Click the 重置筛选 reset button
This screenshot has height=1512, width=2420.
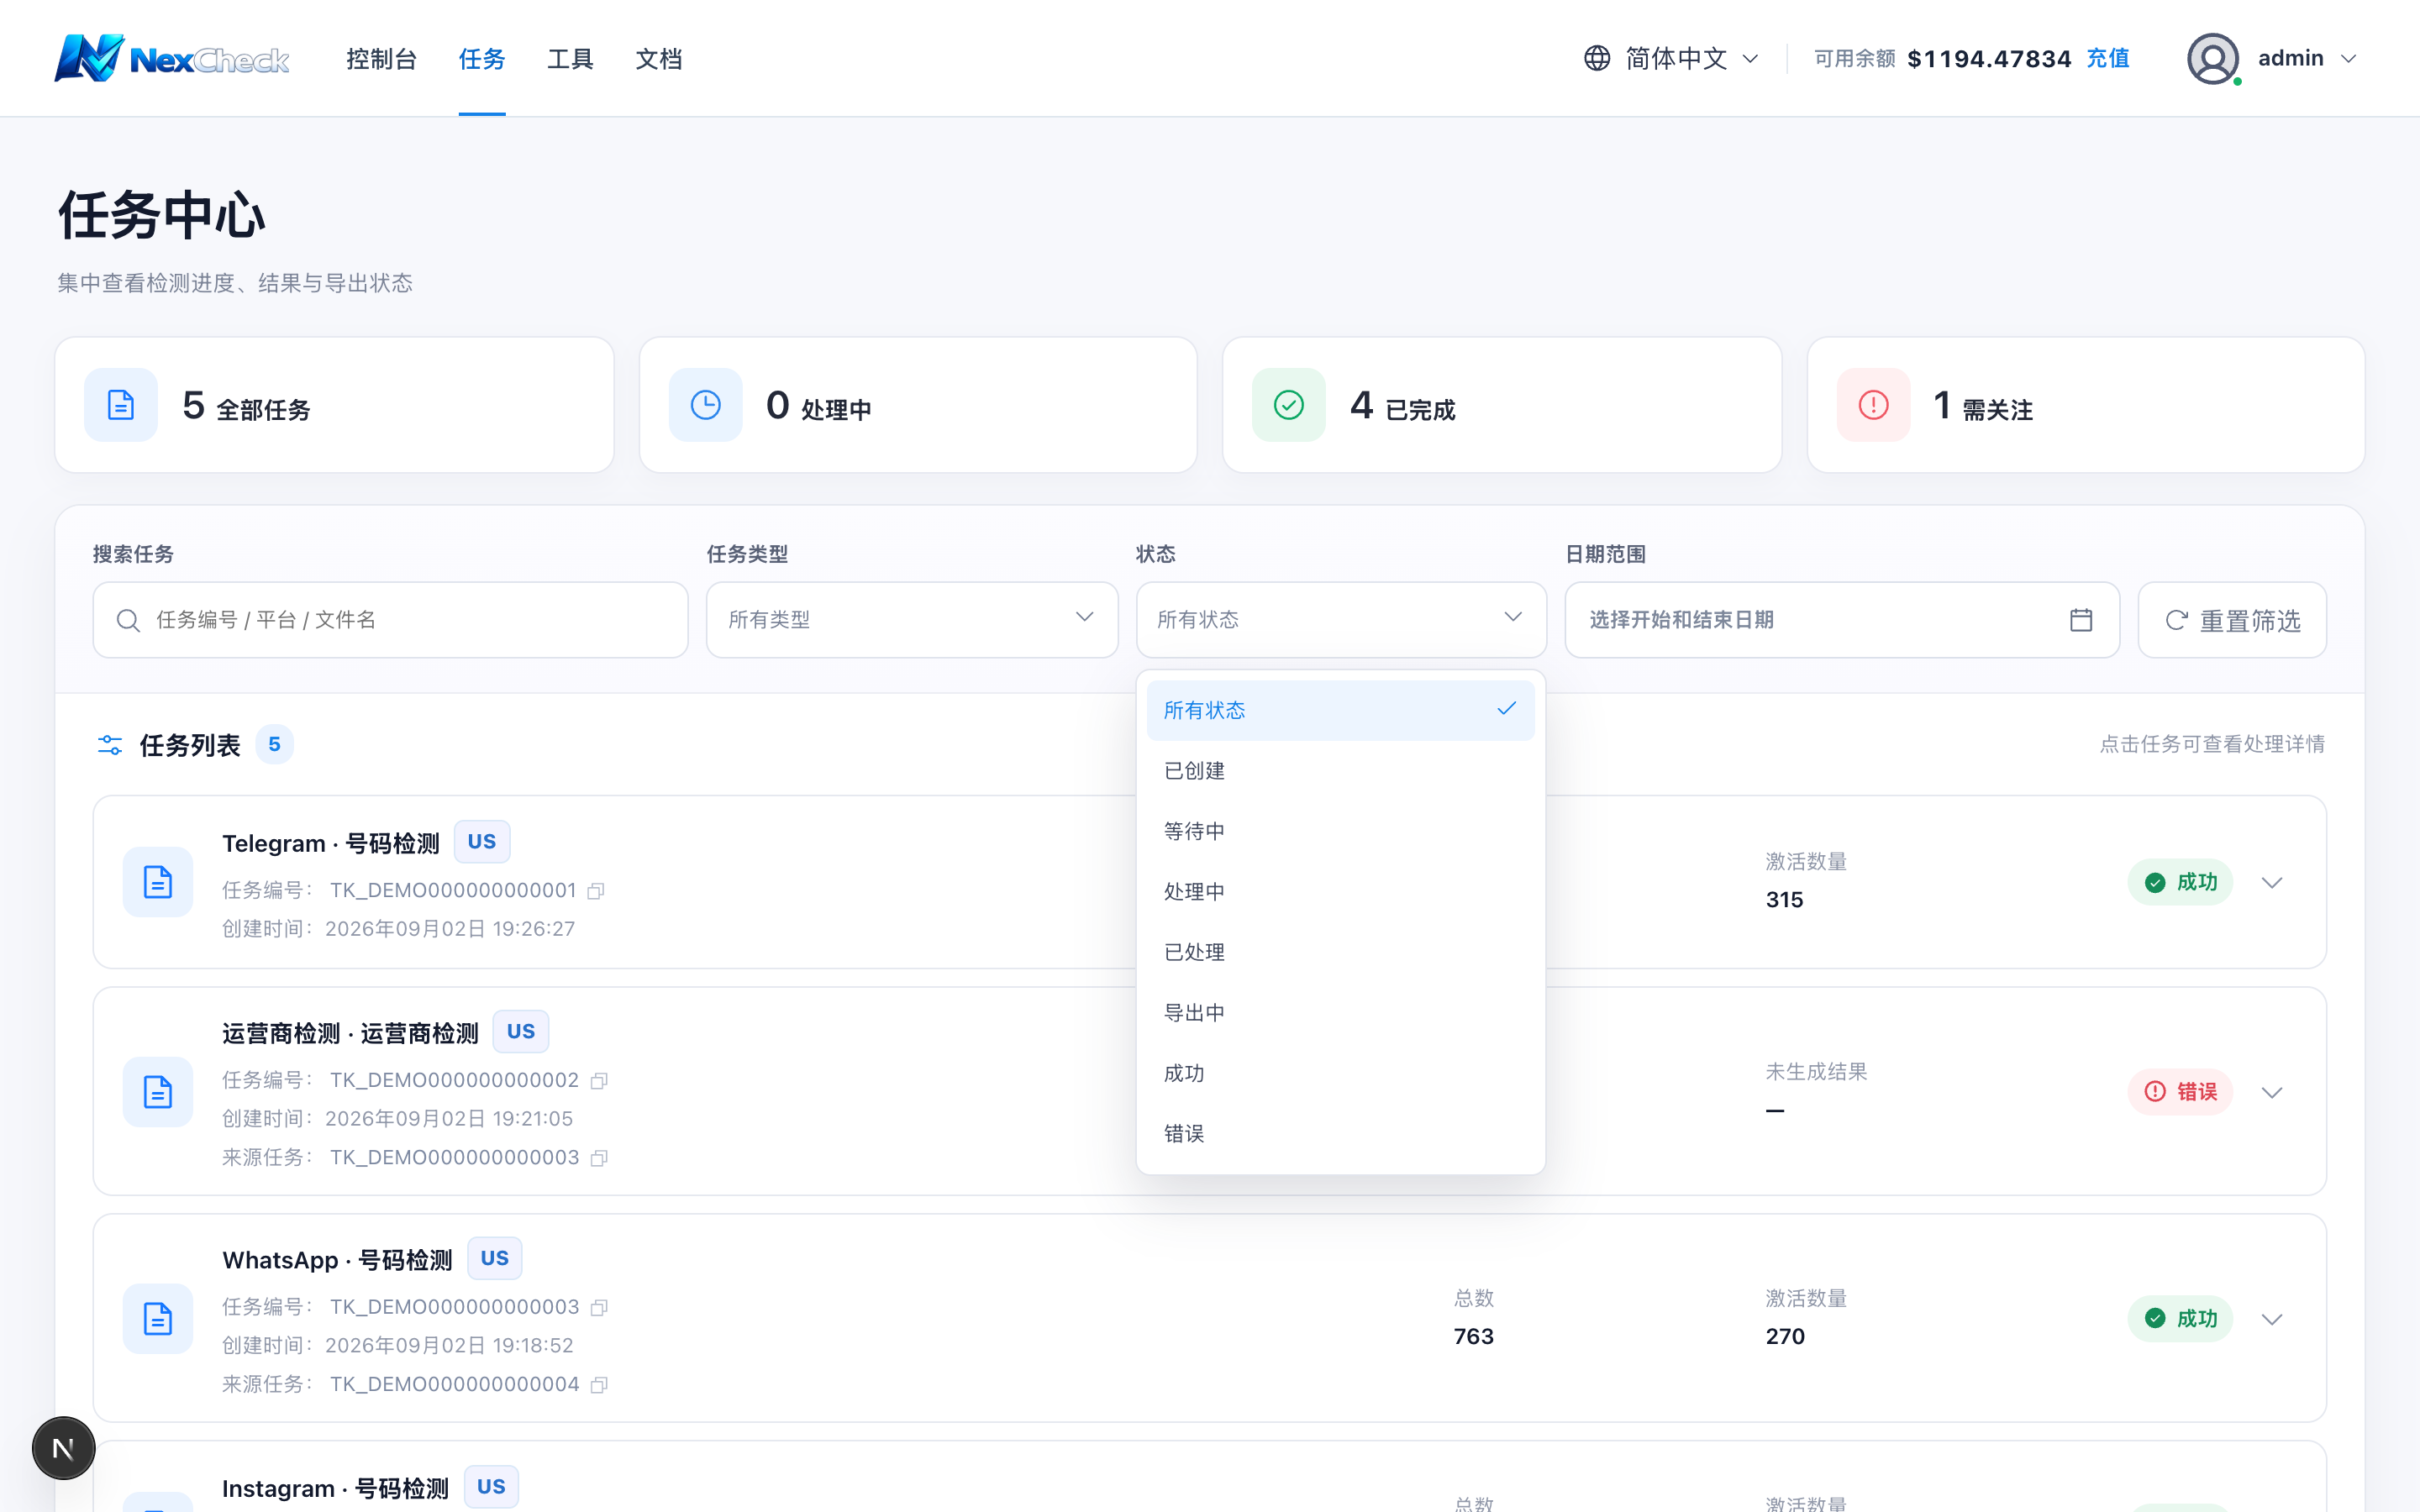(2232, 620)
